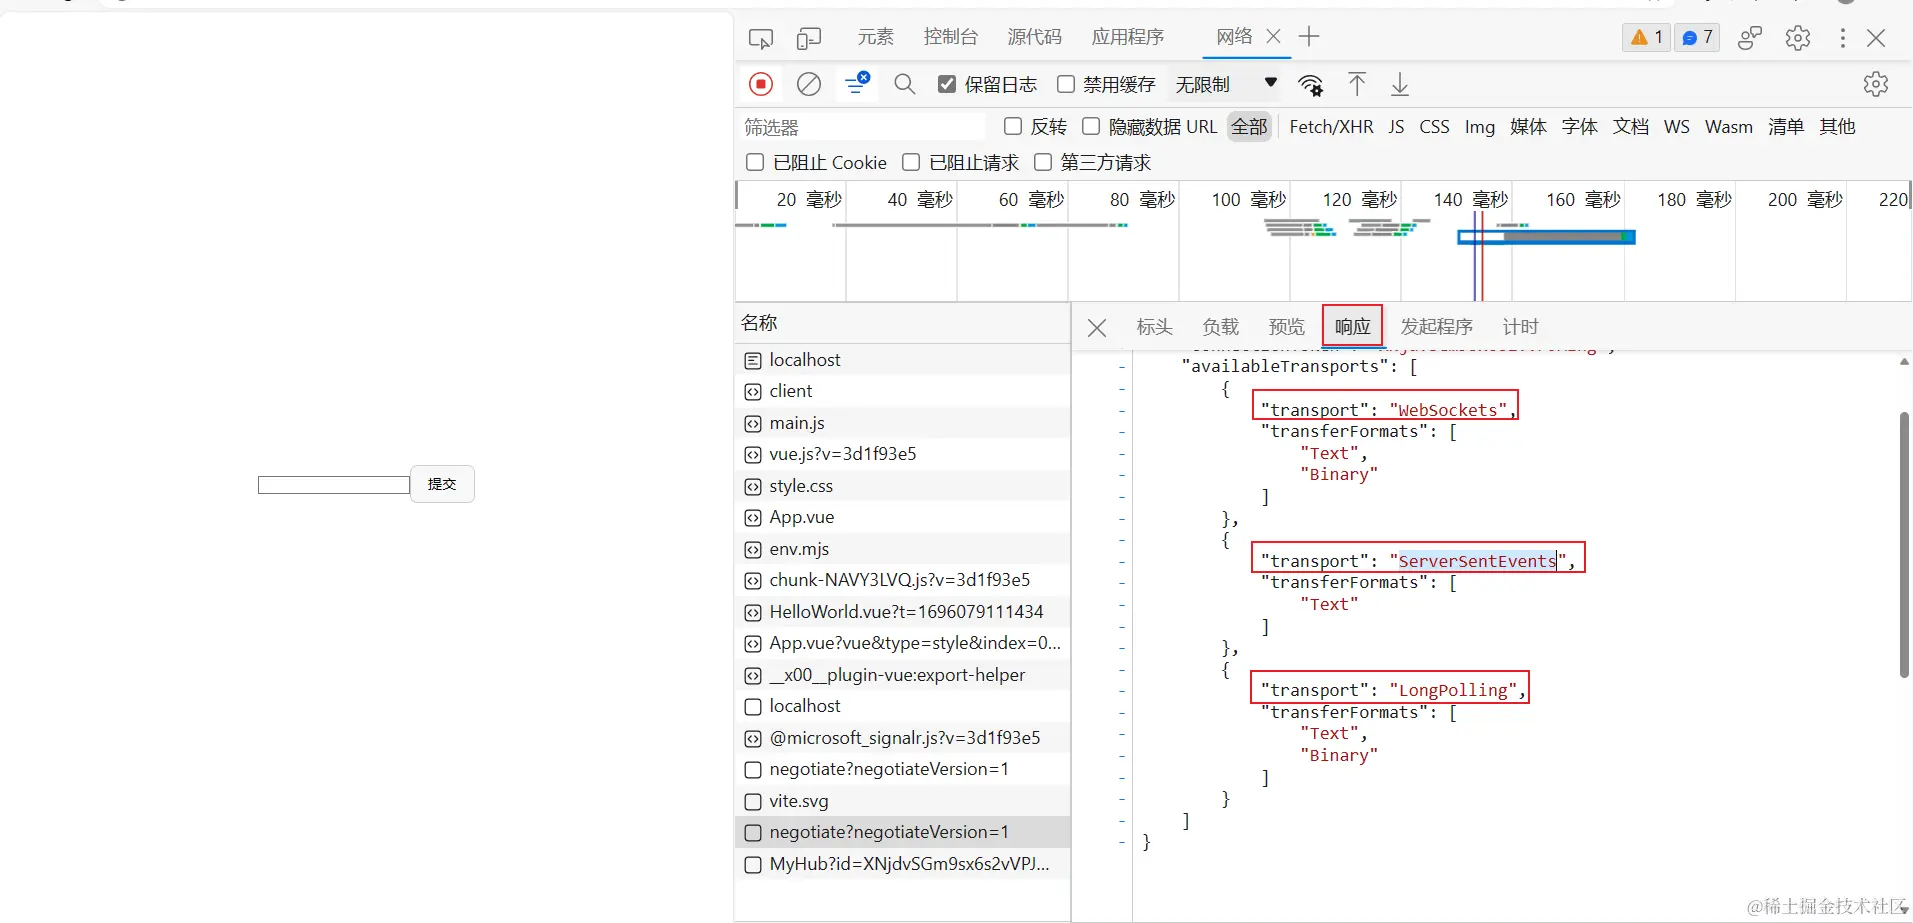1913x923 pixels.
Task: Uncheck 保留日志 checkbox
Action: click(947, 84)
